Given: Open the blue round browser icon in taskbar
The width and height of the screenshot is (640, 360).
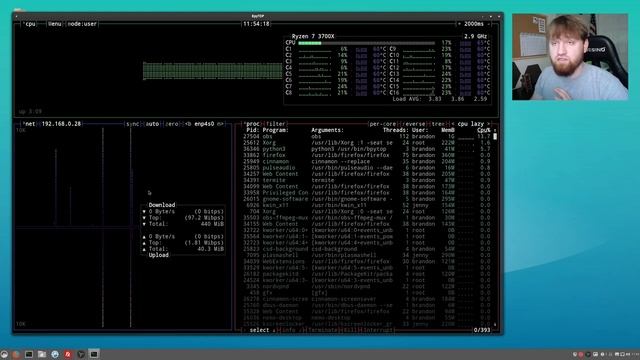Looking at the screenshot, I should pyautogui.click(x=55, y=354).
